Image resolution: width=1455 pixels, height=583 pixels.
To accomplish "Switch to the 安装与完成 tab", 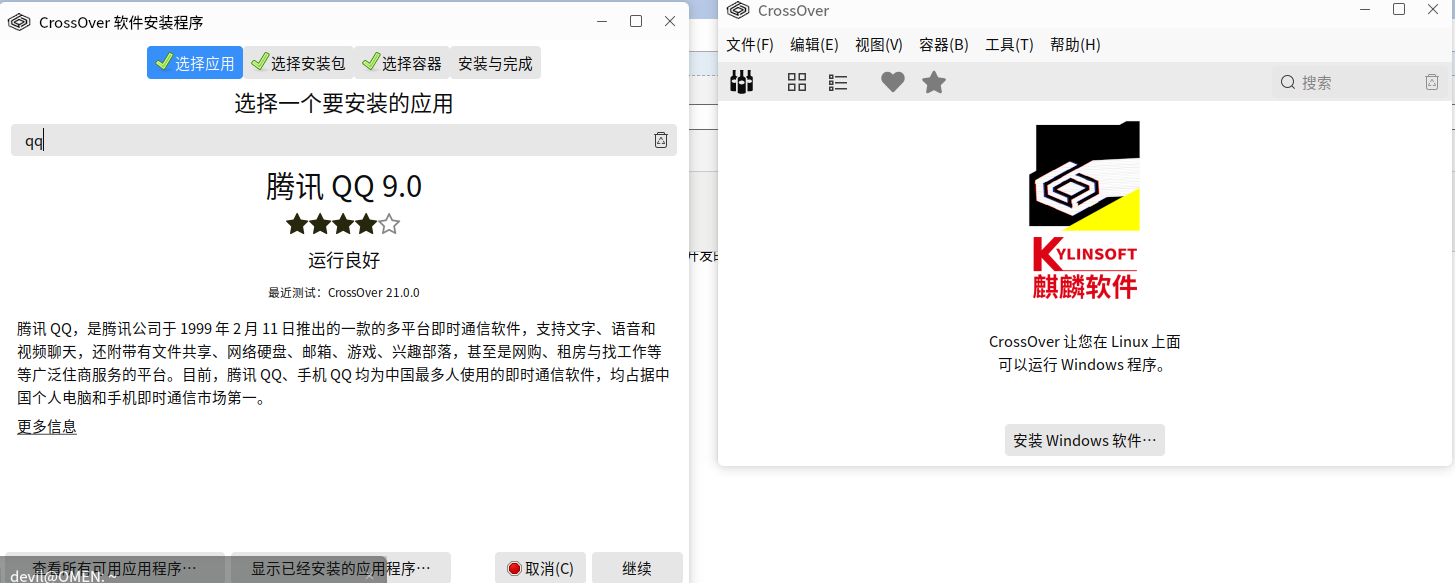I will [x=496, y=63].
